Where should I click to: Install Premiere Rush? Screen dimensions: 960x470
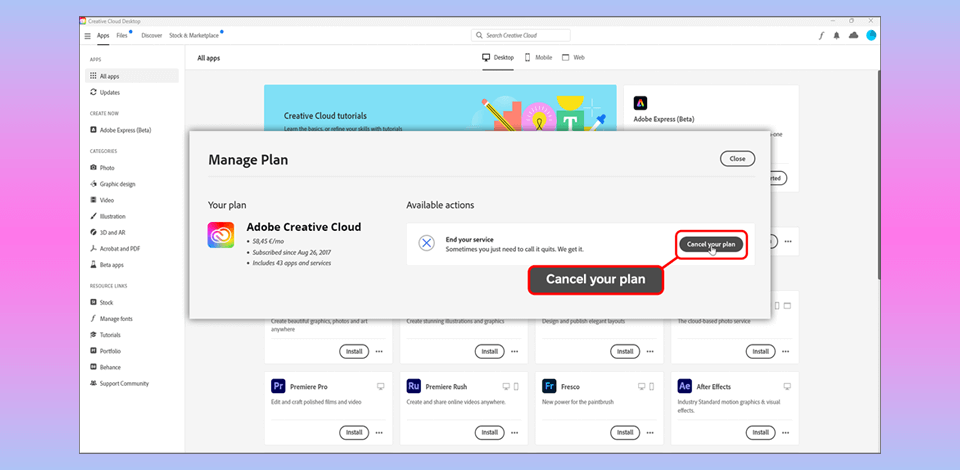(489, 433)
